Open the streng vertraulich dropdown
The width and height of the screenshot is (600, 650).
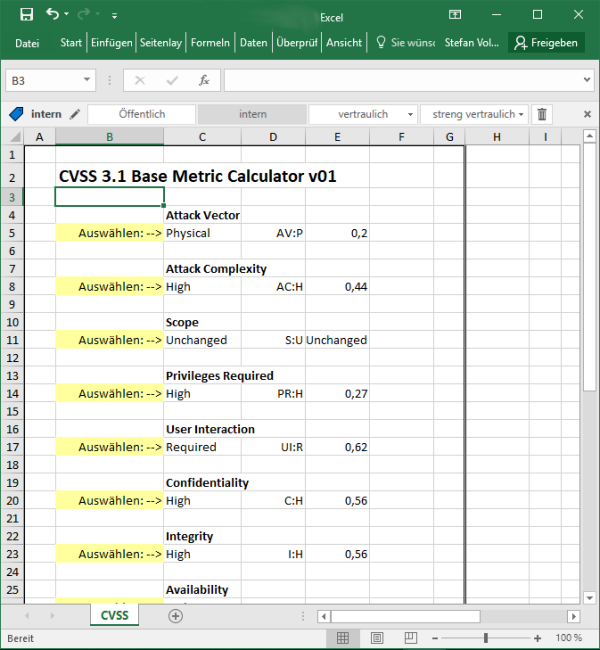474,114
